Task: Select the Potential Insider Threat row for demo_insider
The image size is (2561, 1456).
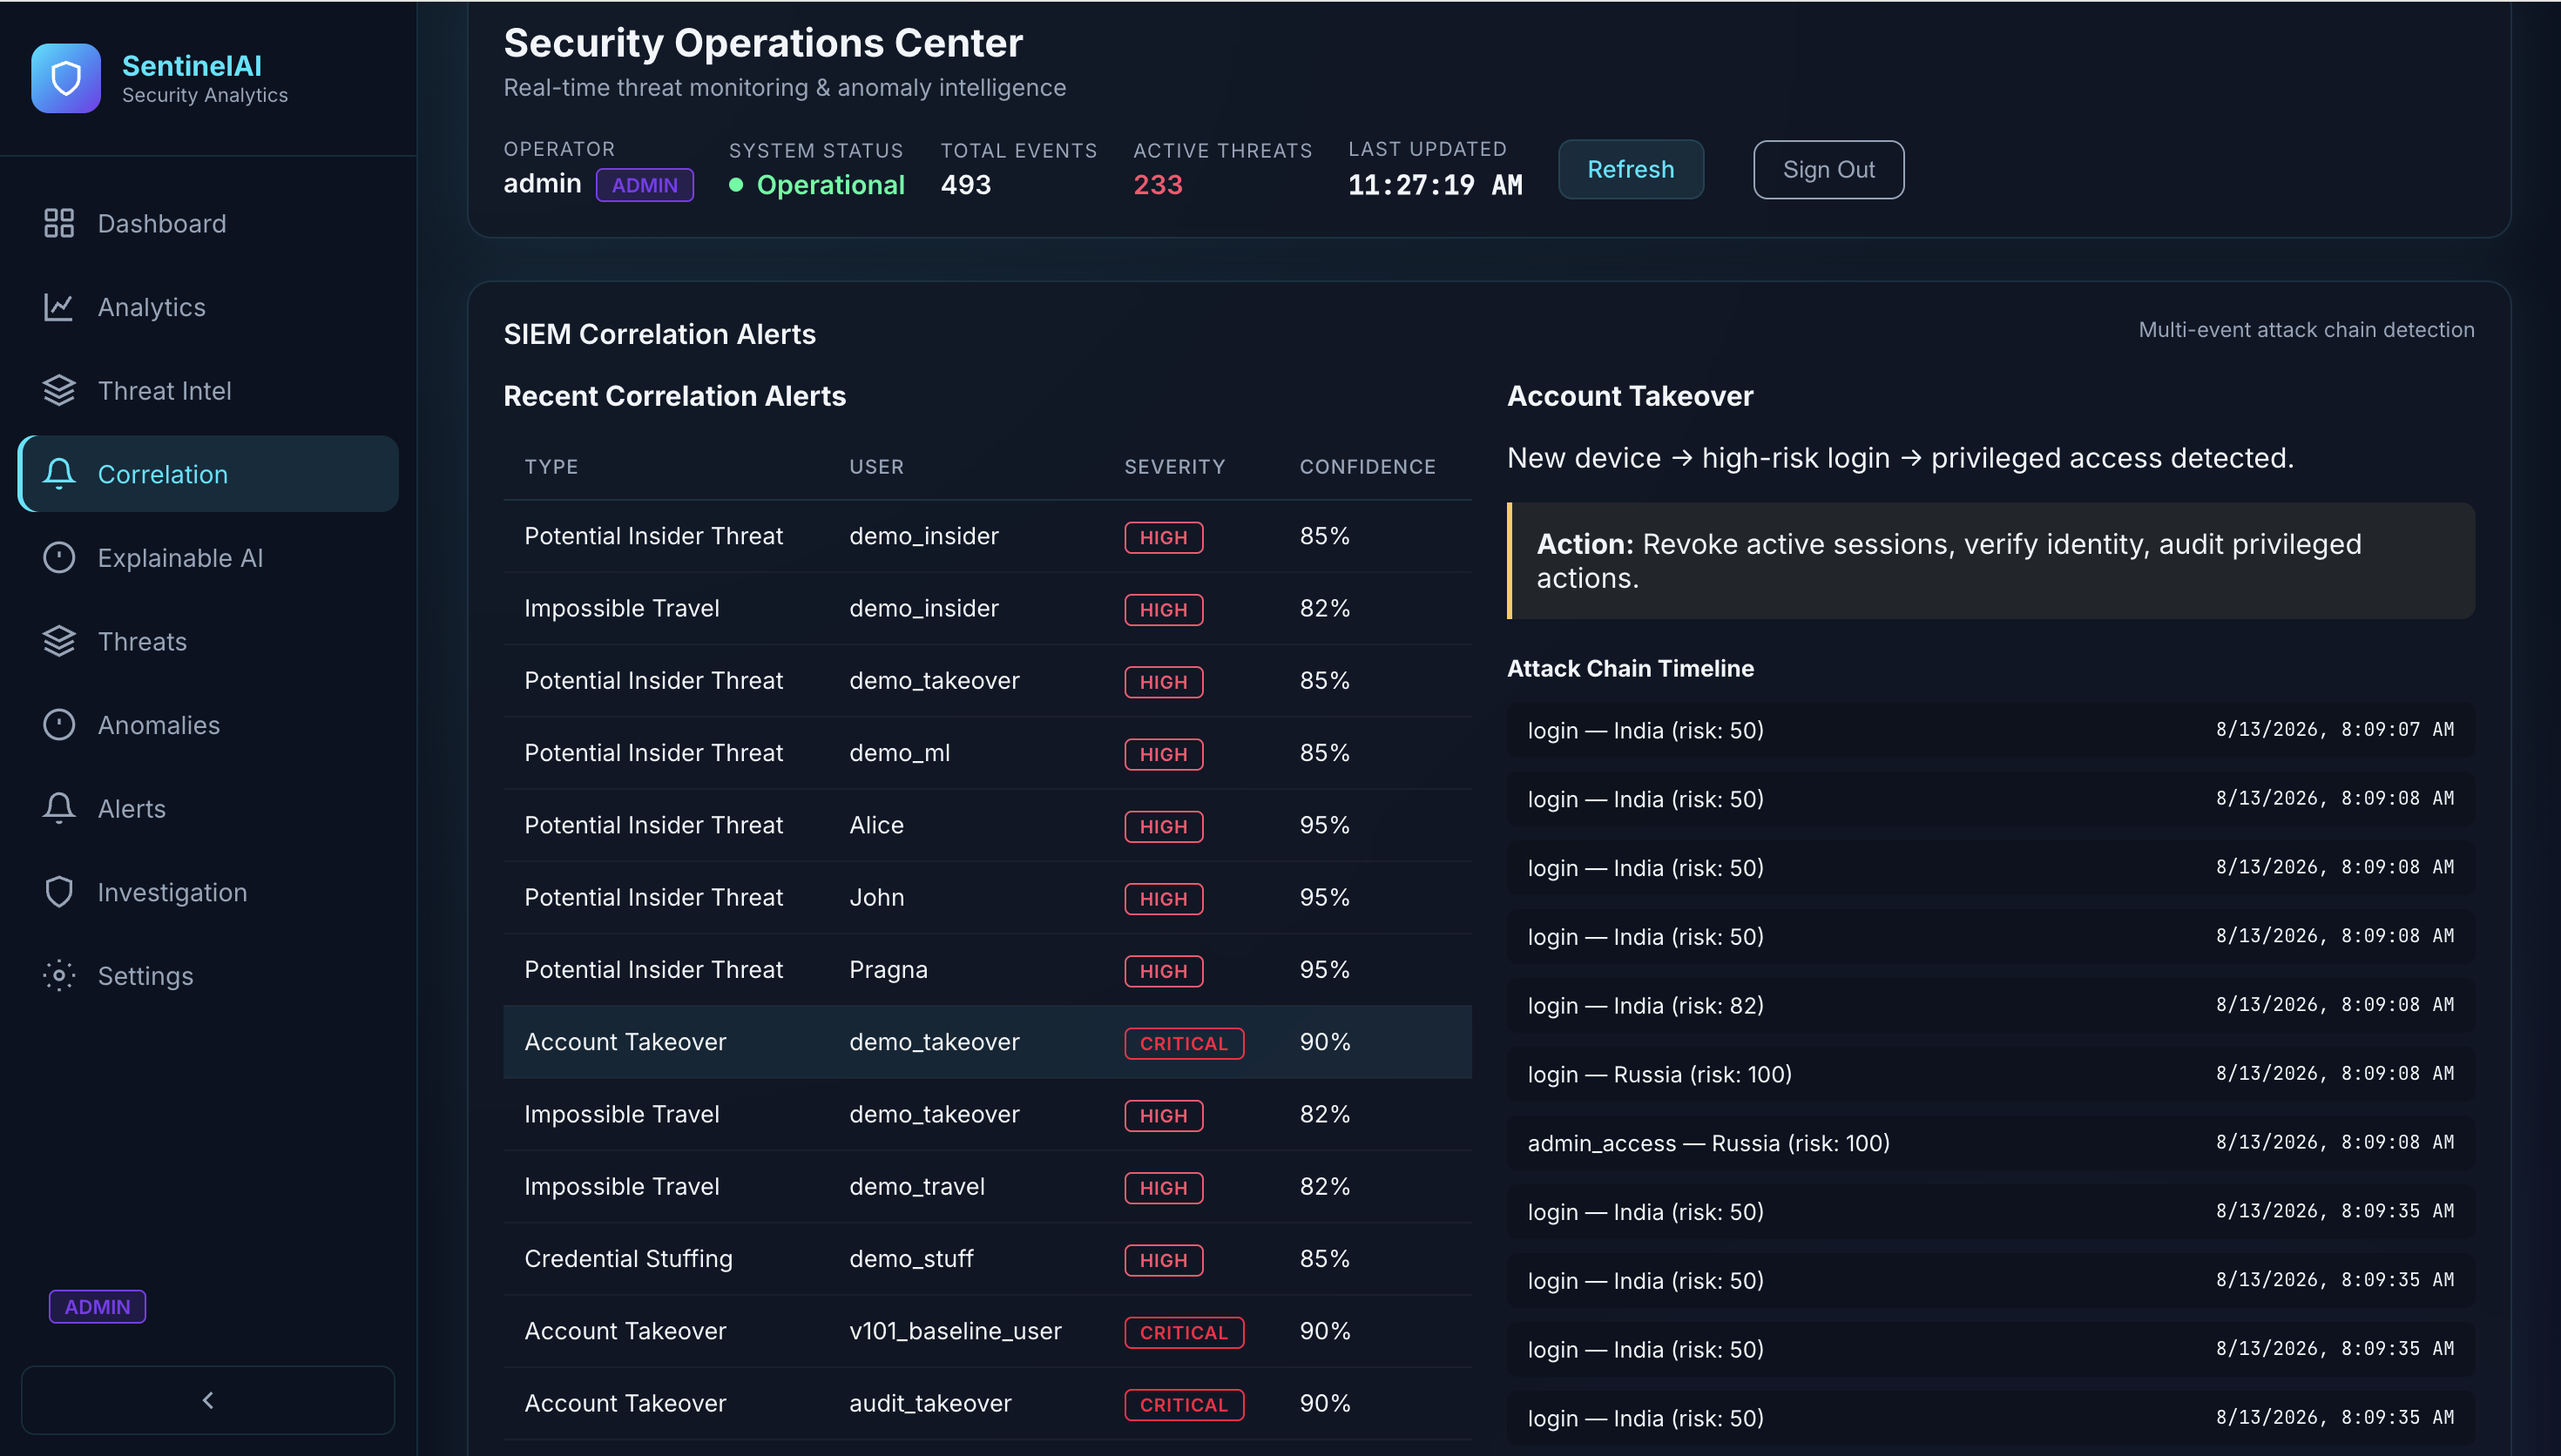Action: [987, 536]
